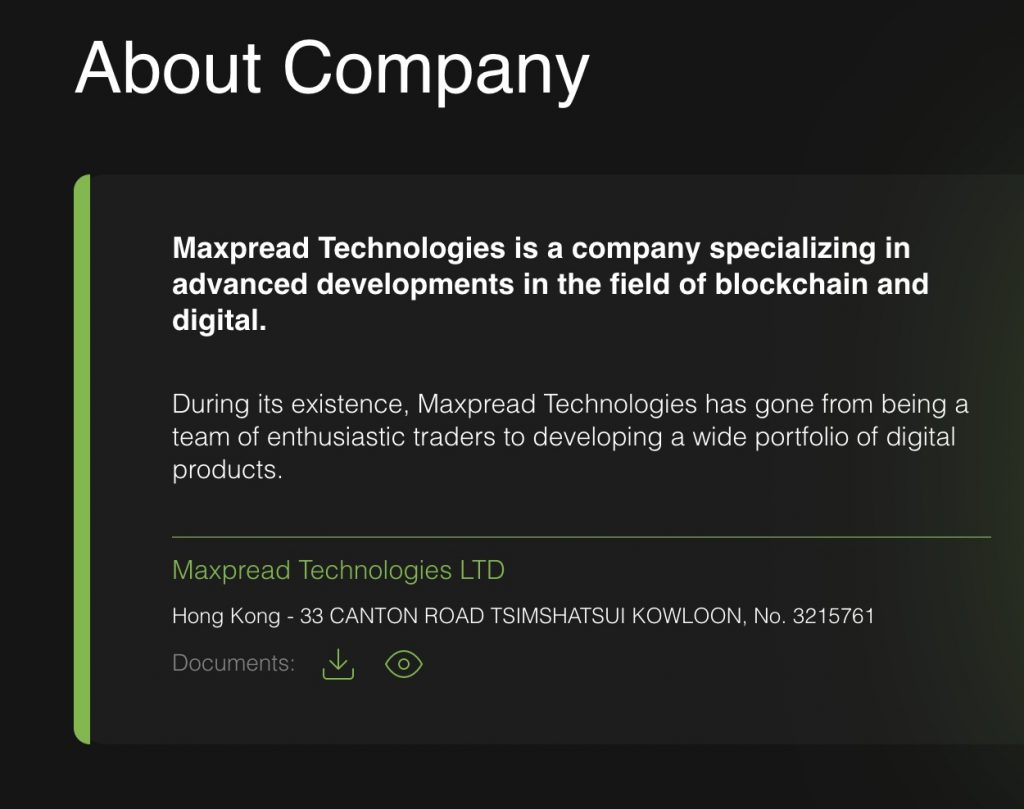Click the green horizontal divider line

[x=581, y=538]
